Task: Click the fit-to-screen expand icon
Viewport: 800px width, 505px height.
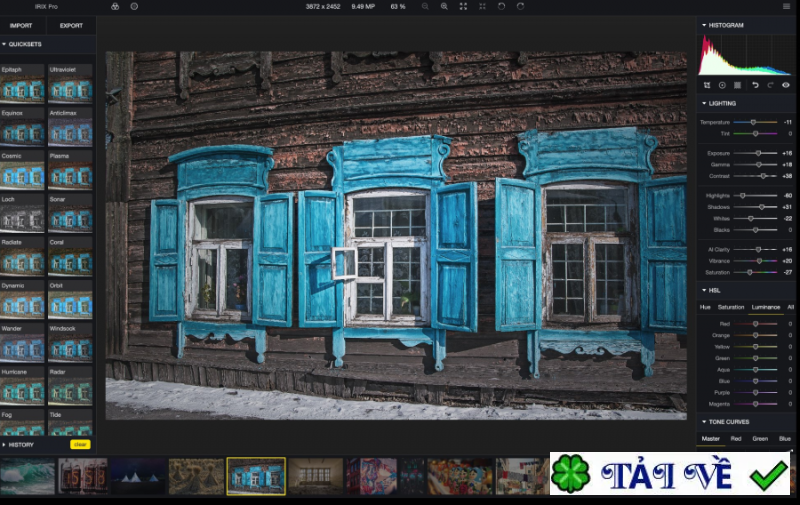Action: pyautogui.click(x=463, y=6)
